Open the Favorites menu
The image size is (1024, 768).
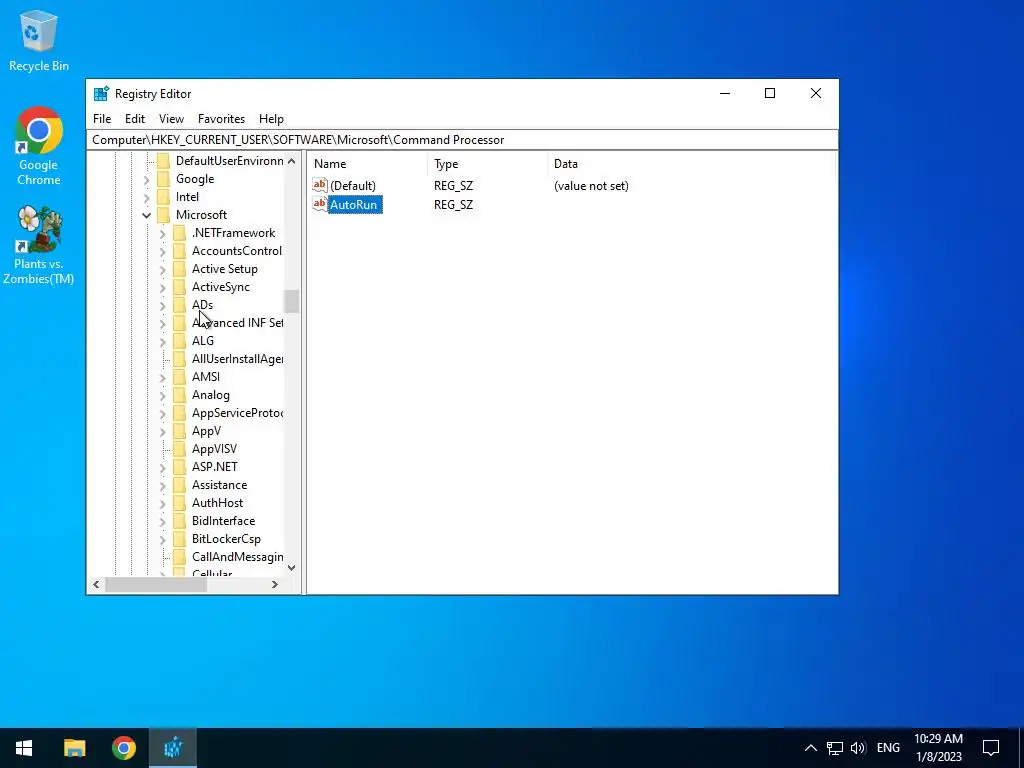pyautogui.click(x=221, y=119)
